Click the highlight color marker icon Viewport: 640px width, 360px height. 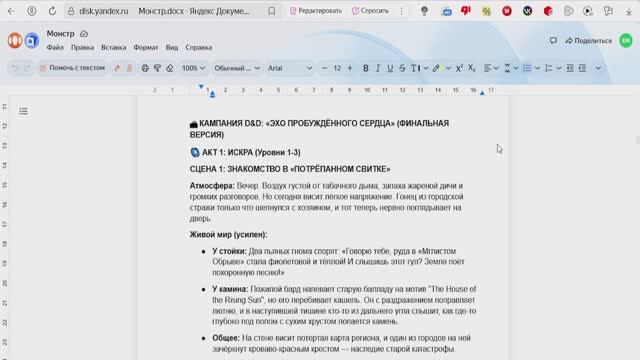tap(436, 68)
